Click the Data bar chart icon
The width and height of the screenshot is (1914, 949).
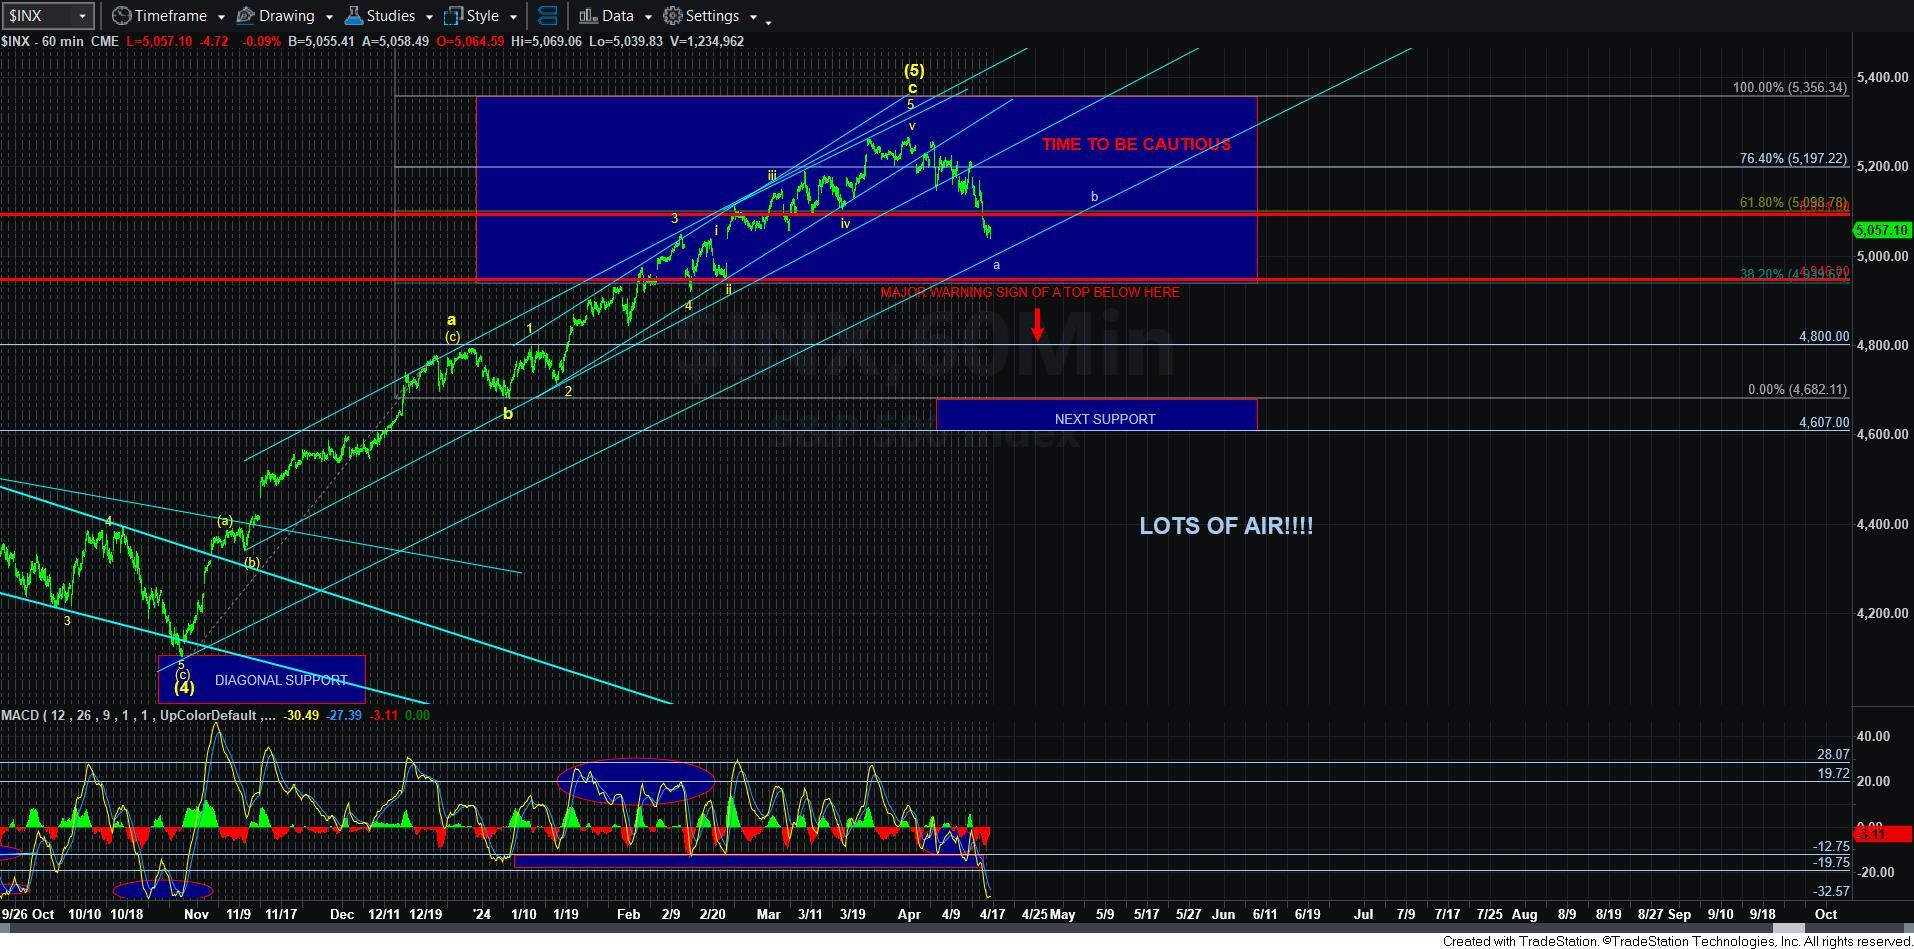point(588,16)
